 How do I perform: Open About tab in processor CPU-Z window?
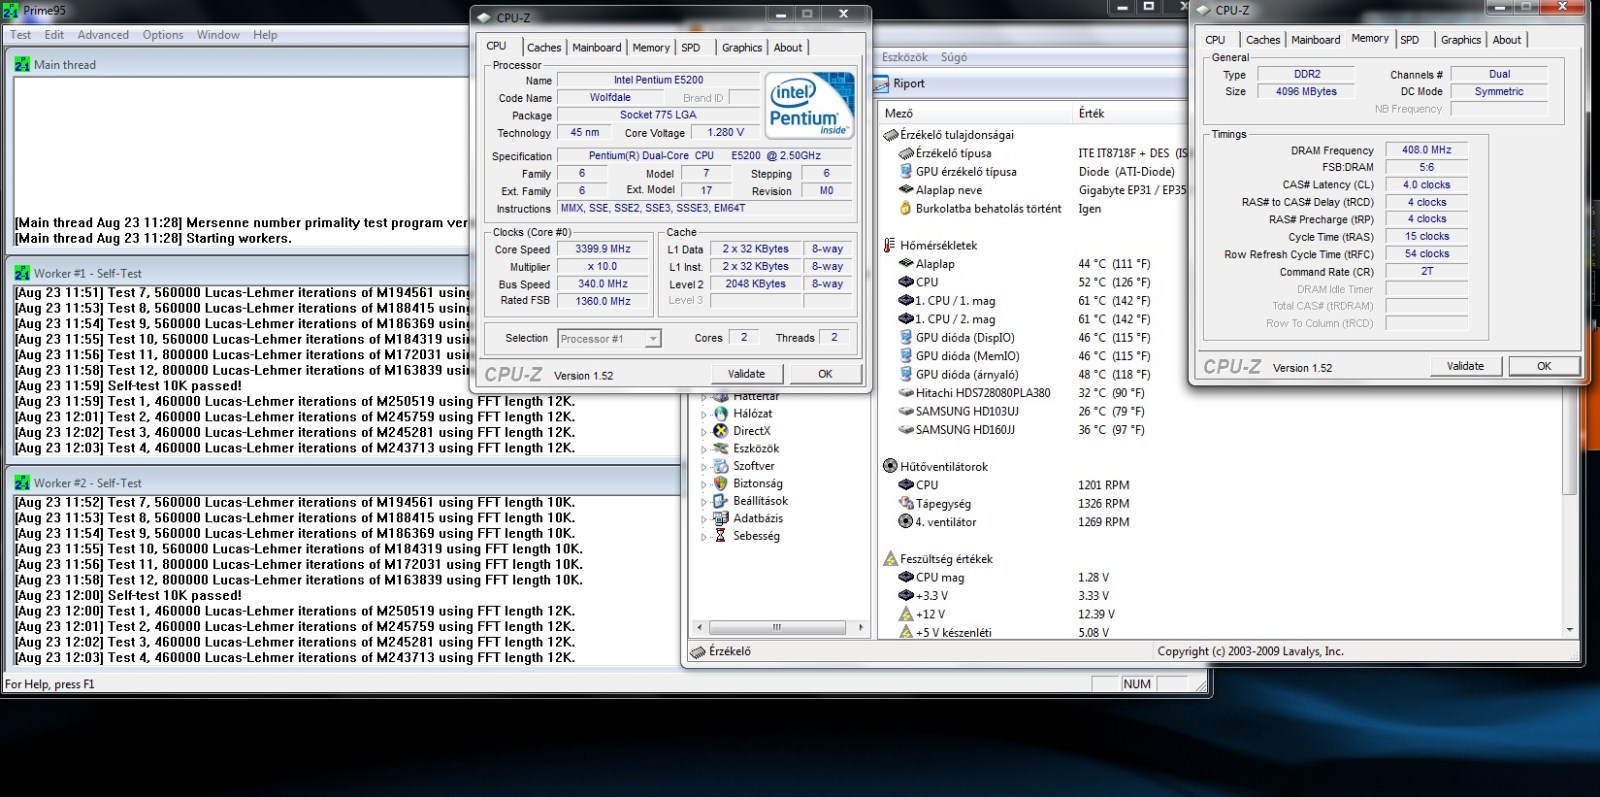click(788, 47)
